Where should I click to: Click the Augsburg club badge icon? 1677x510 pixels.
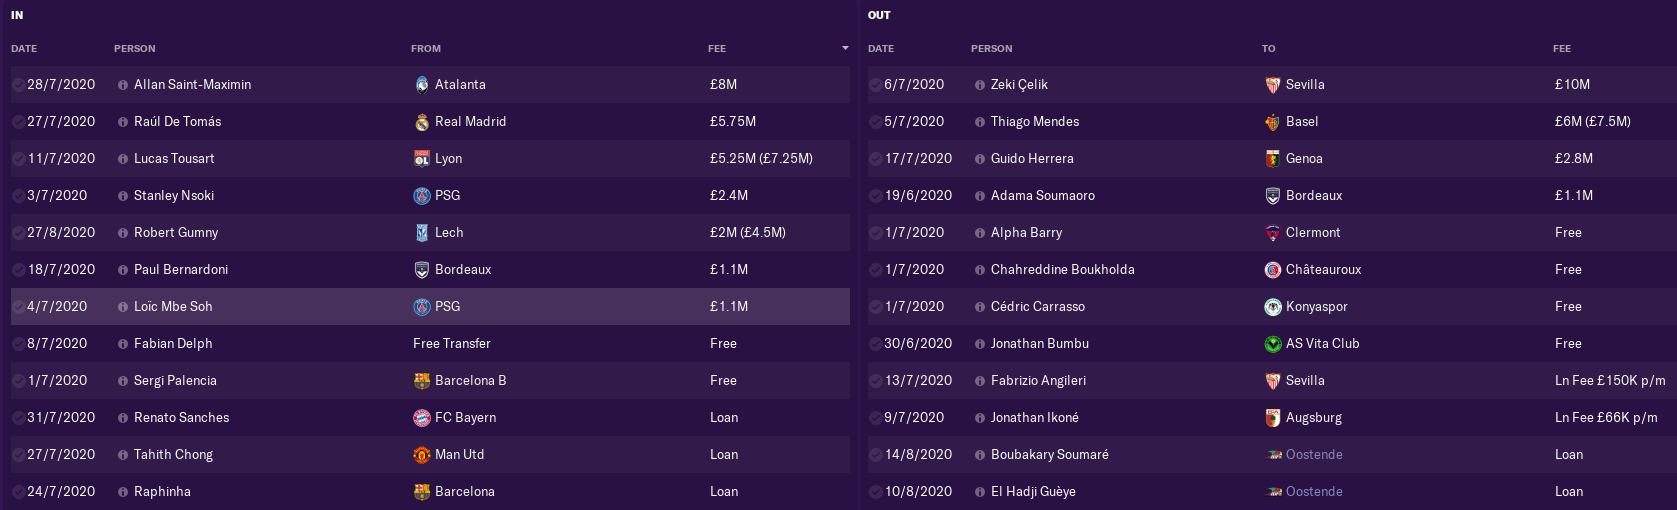[x=1273, y=418]
